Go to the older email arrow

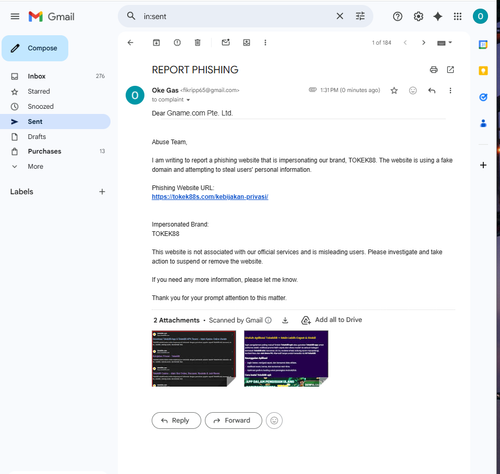click(x=424, y=43)
